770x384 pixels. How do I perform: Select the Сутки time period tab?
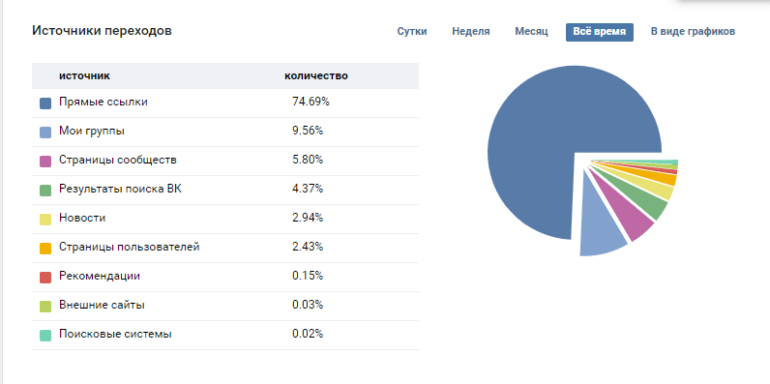pos(412,32)
